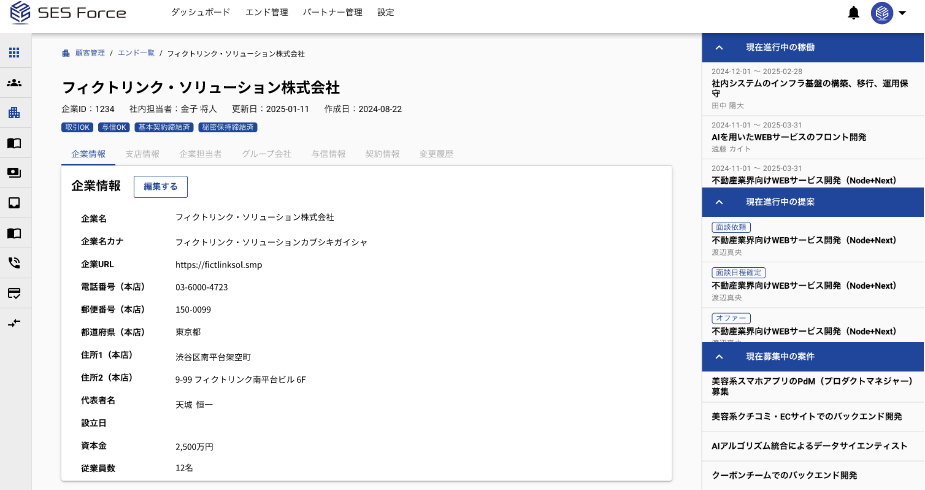This screenshot has height=490, width=925.
Task: Open AIを用いたWEBサービスのフロント開発 entry
Action: [812, 138]
